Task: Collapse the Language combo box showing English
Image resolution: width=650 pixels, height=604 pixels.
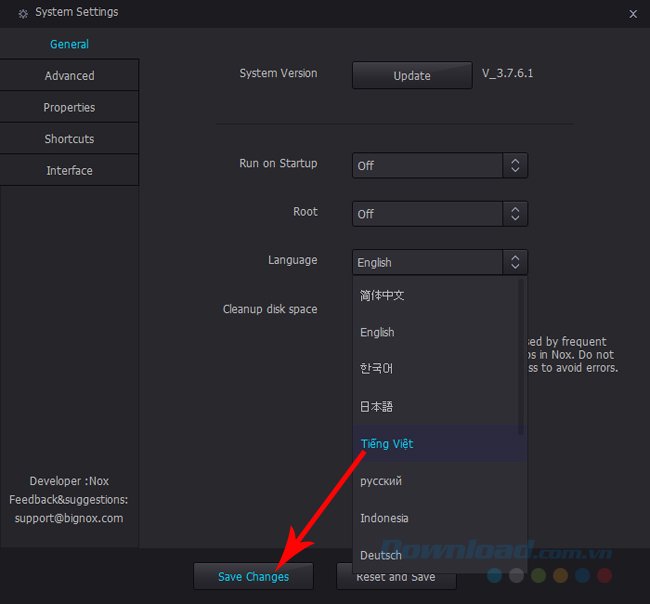Action: tap(439, 262)
